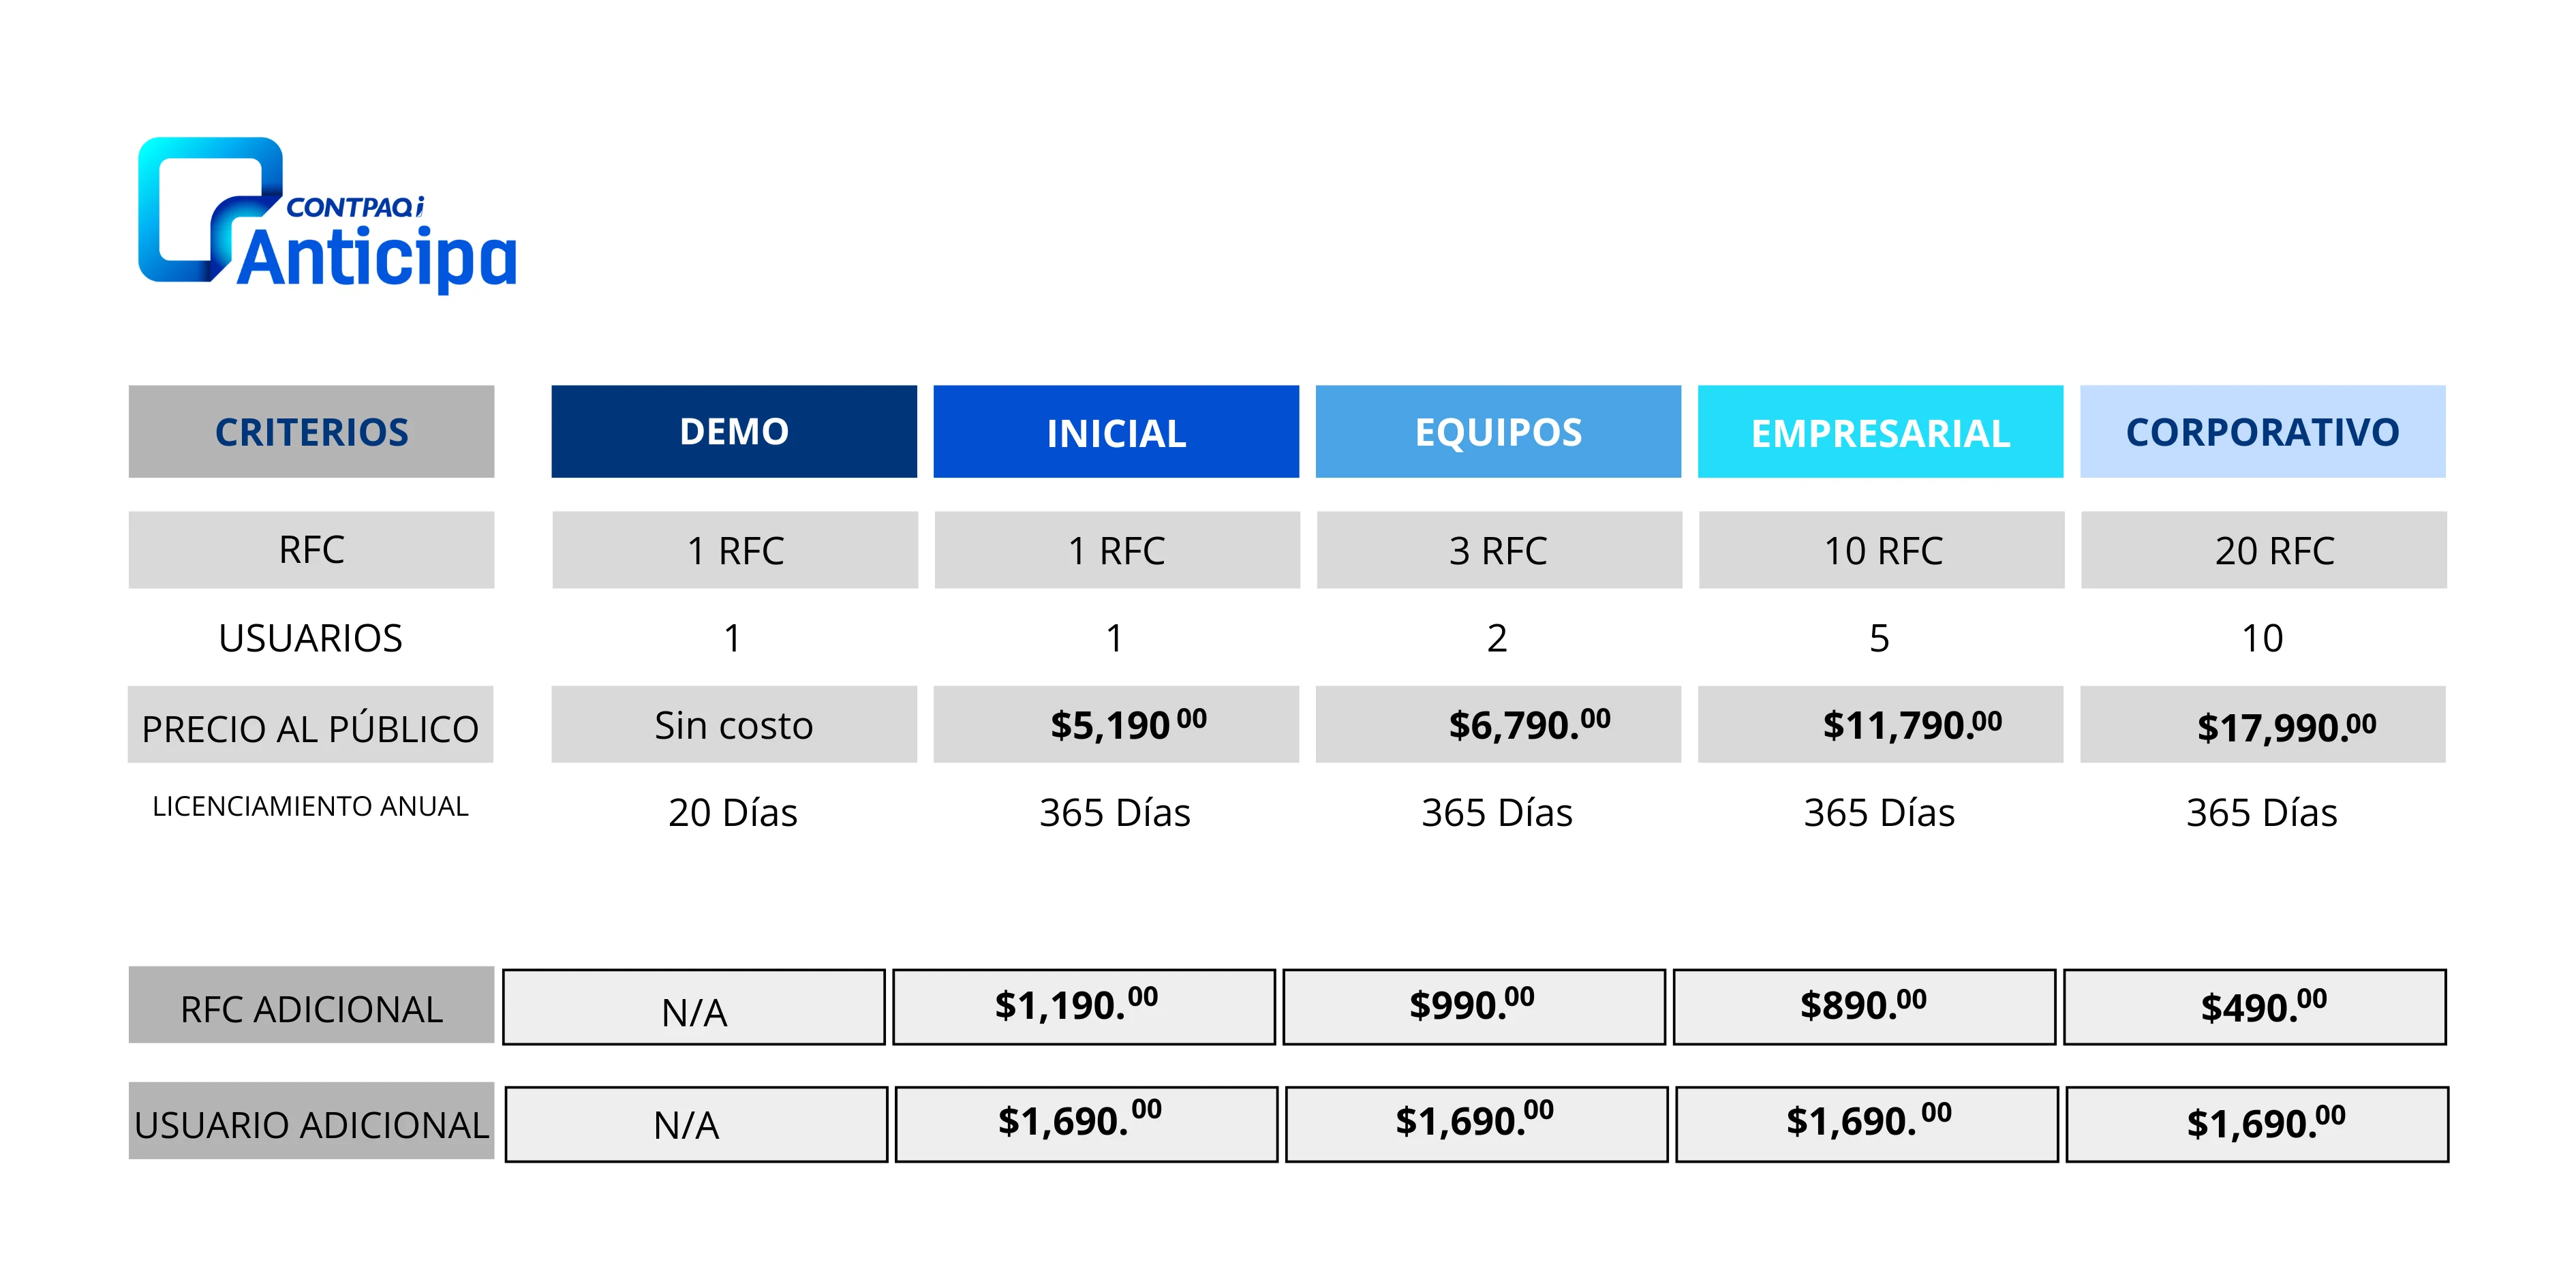2576x1288 pixels.
Task: Select the $1,190.00 additional RFC box
Action: click(1084, 1007)
